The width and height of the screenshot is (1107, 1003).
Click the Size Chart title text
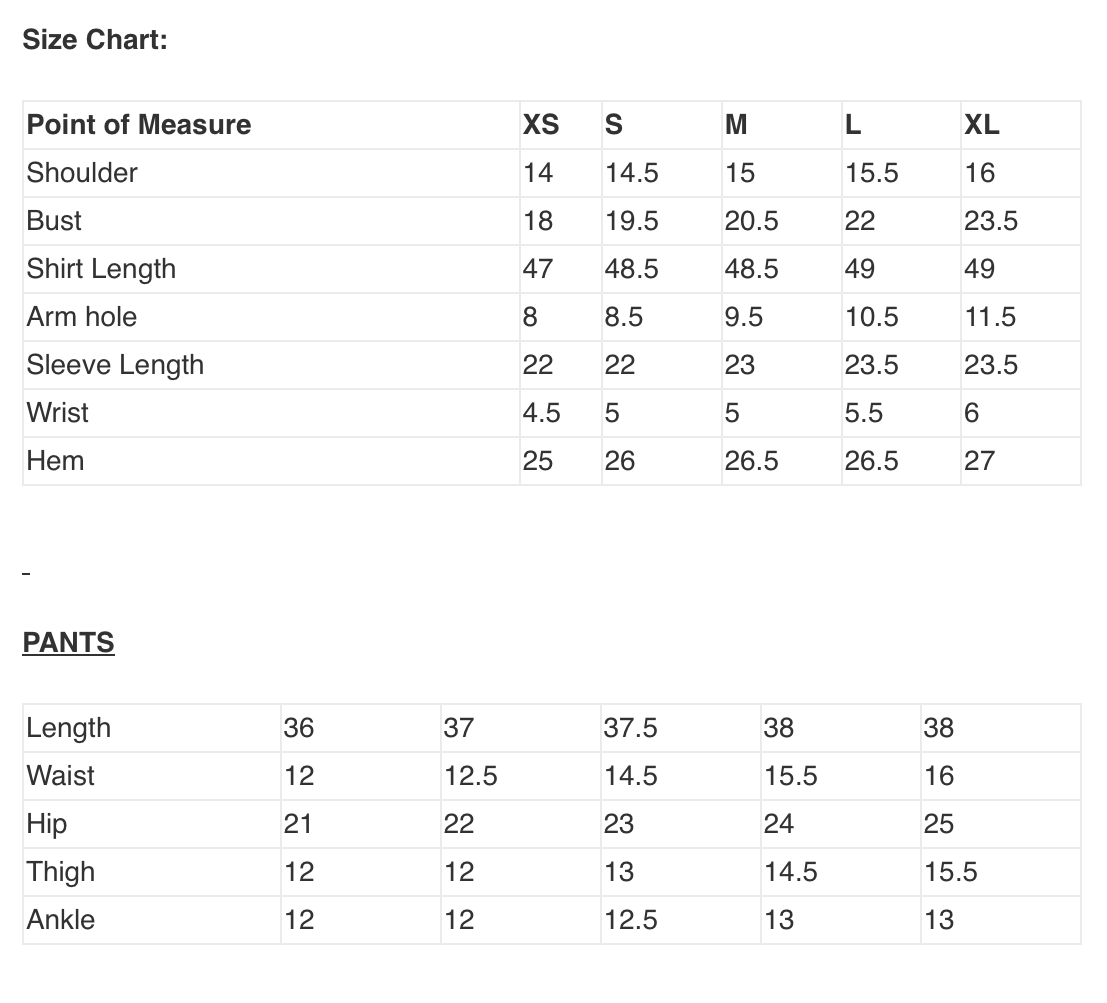[95, 41]
